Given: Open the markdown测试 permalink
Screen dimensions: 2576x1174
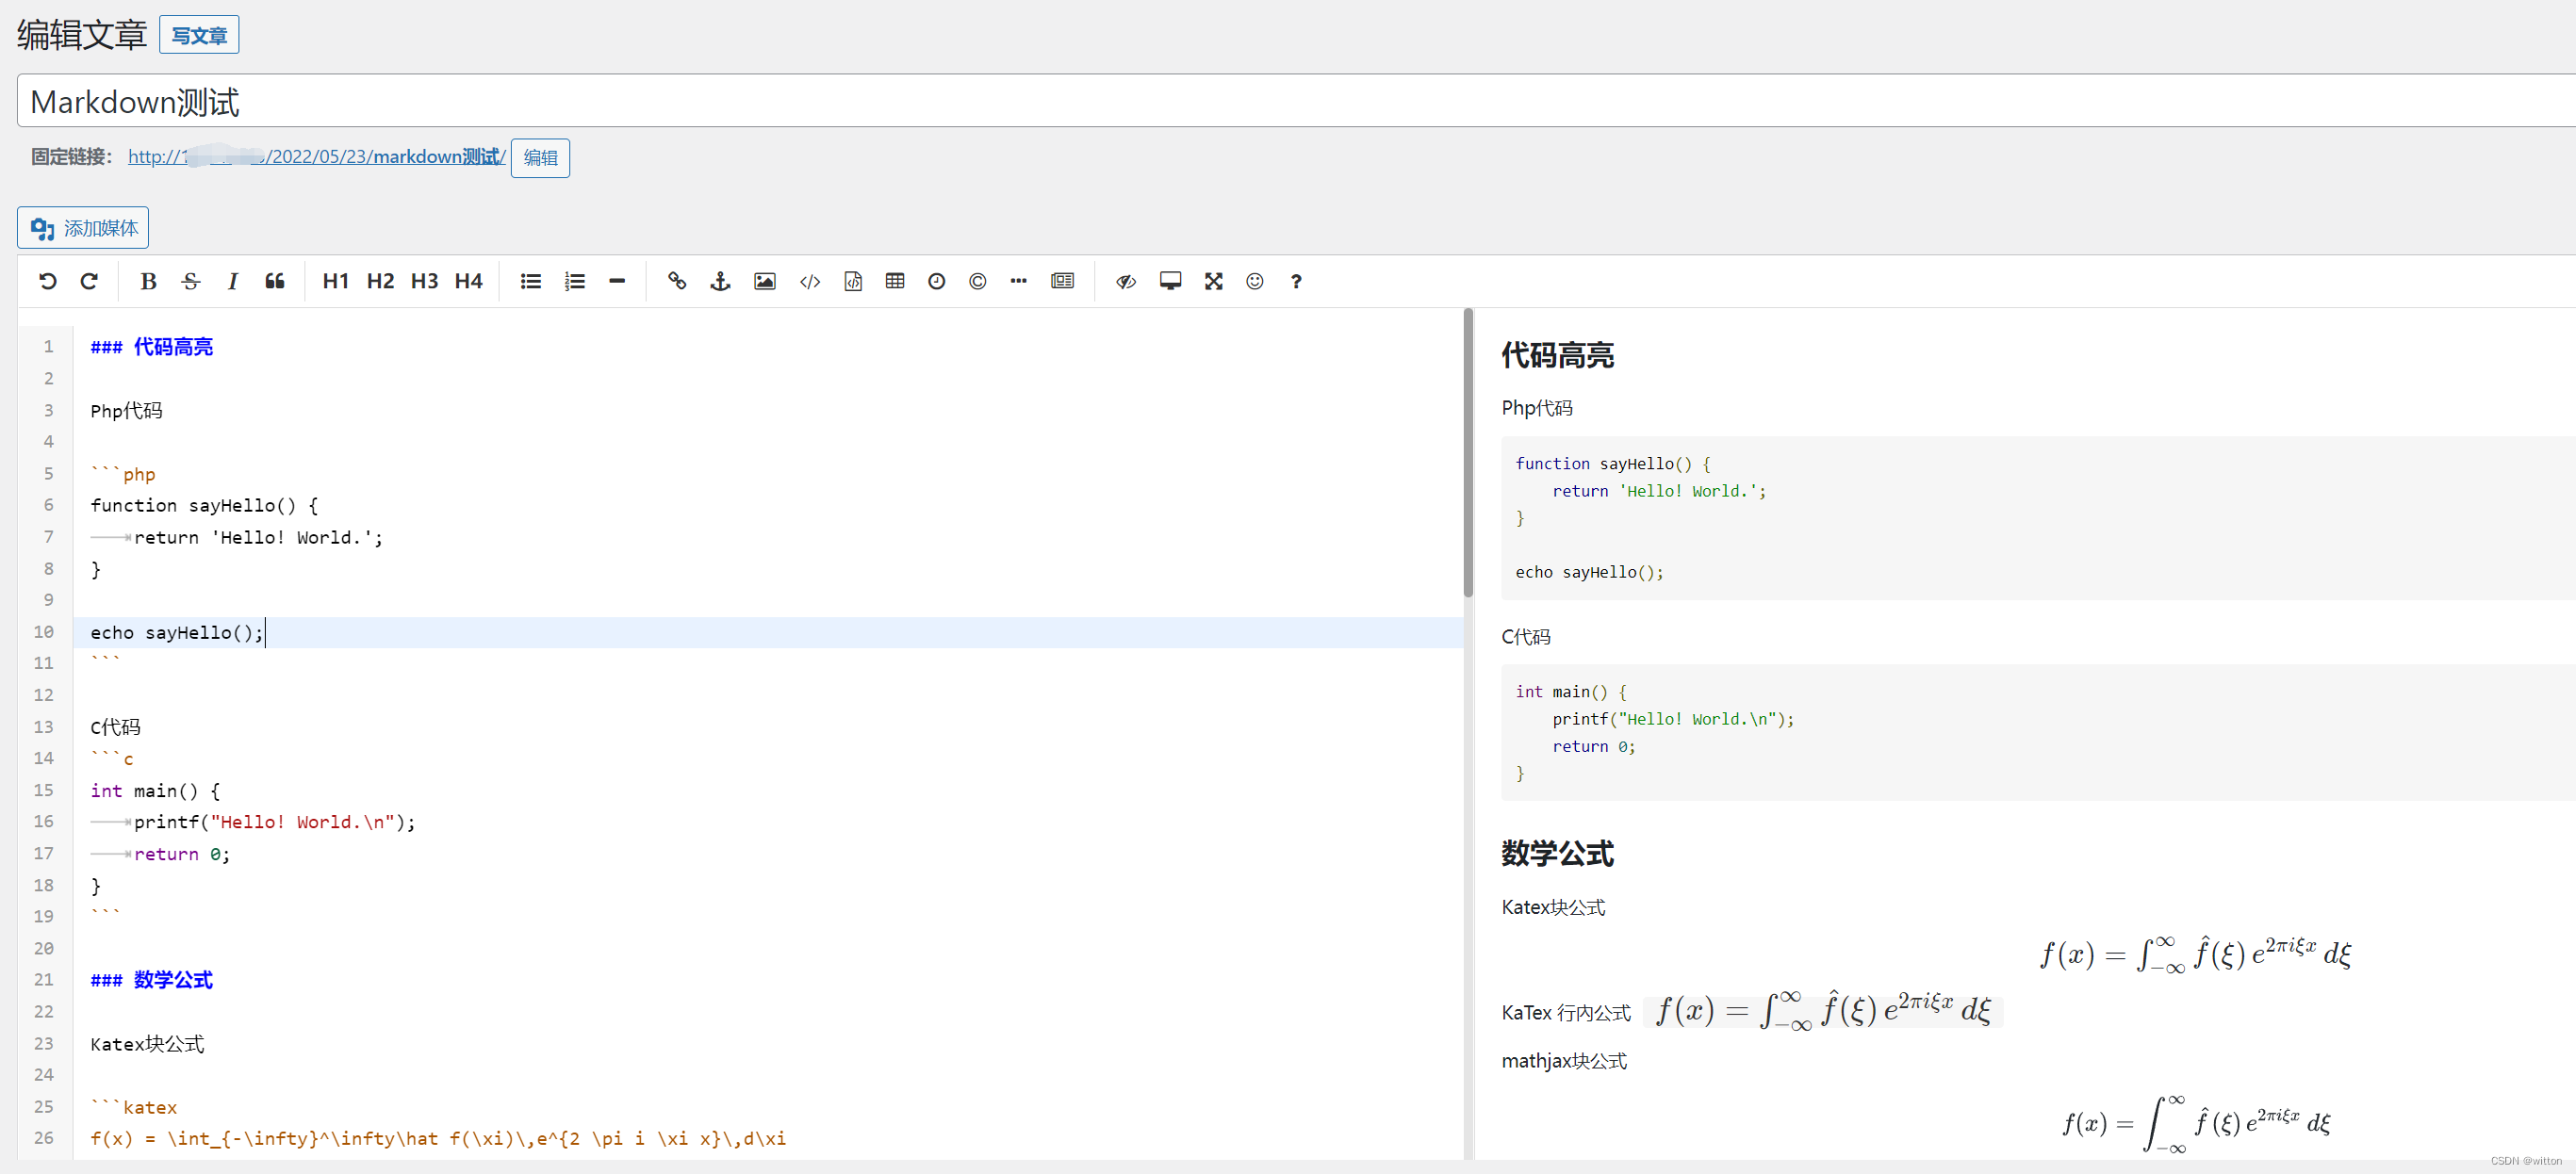Looking at the screenshot, I should coord(317,157).
